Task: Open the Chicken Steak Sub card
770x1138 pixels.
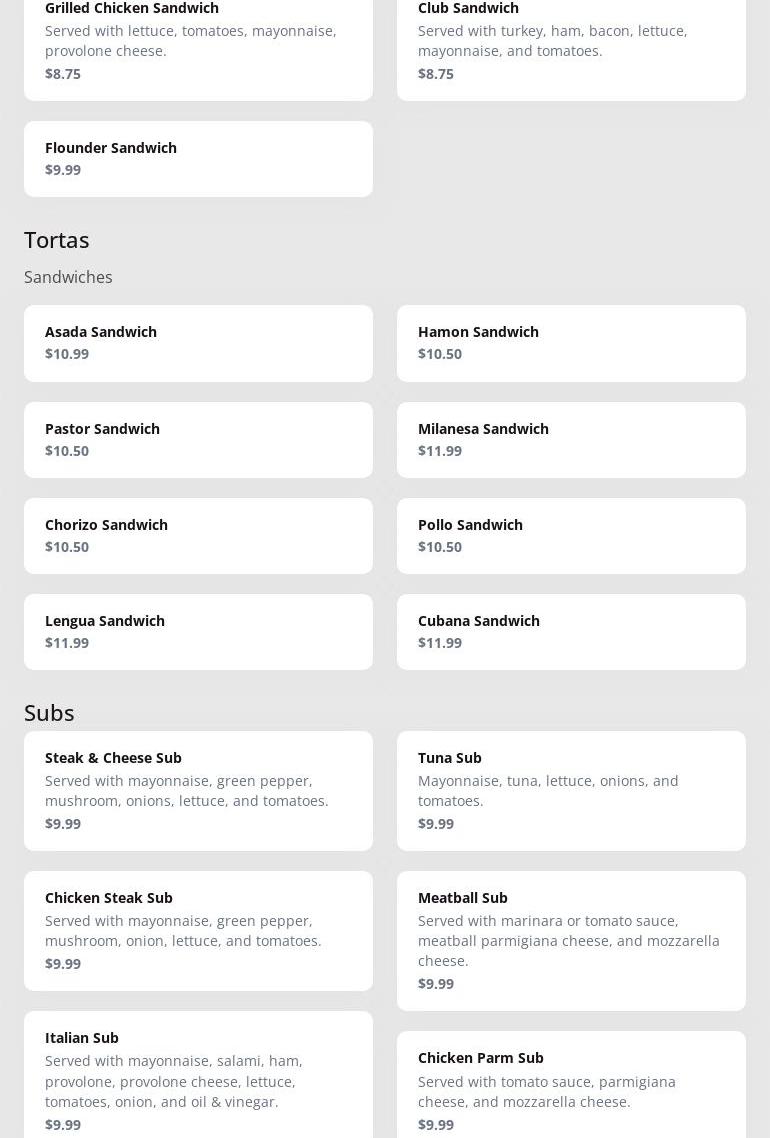Action: 198,930
